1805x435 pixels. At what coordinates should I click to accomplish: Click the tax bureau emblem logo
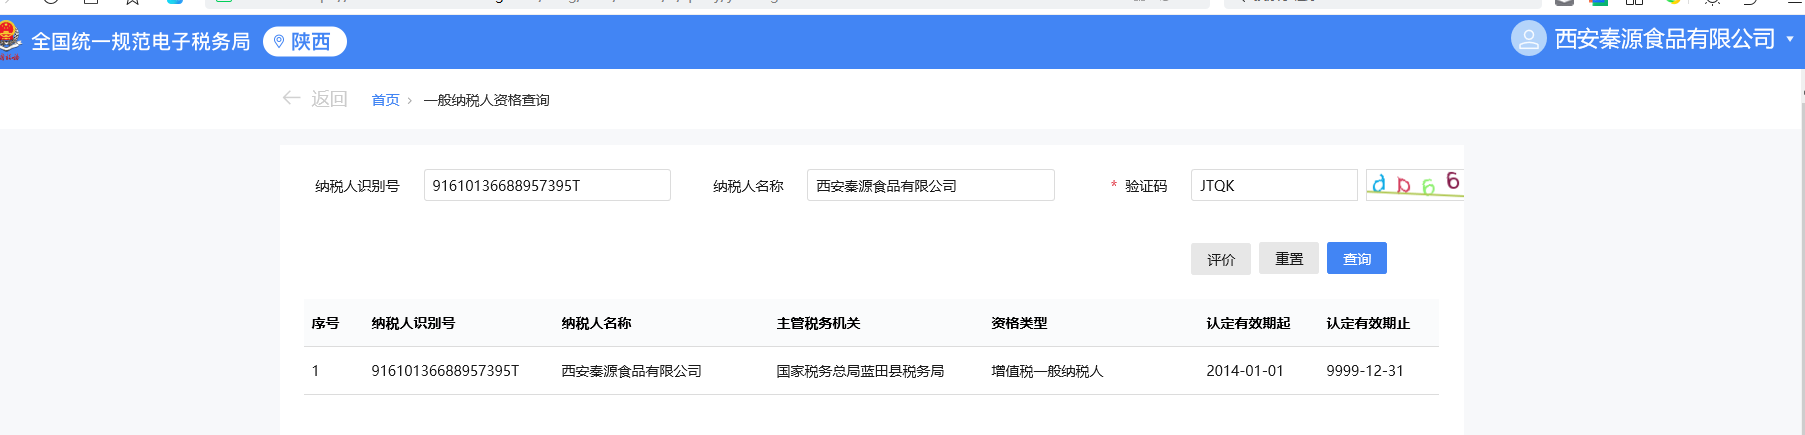(x=9, y=40)
